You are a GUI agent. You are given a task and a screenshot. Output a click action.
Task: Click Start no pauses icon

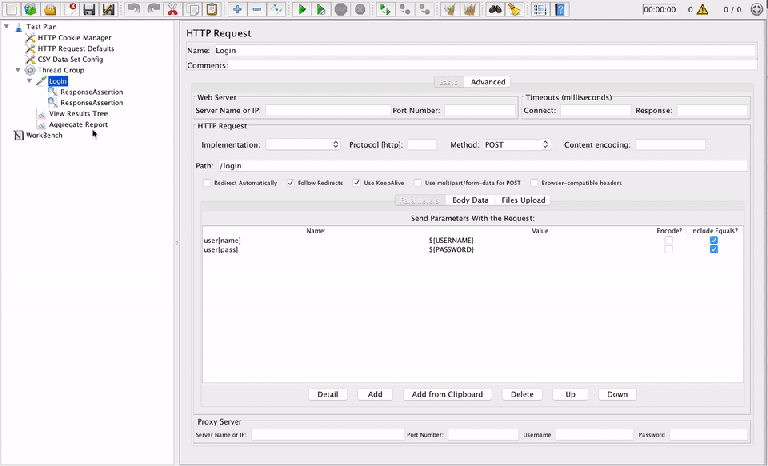click(321, 9)
